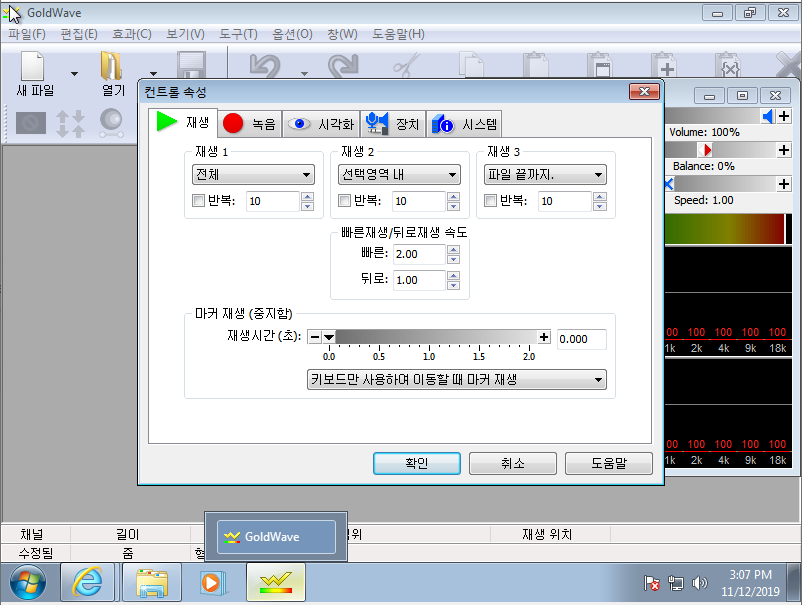The height and width of the screenshot is (605, 802).
Task: Expand the Undo history dropdown arrow
Action: pyautogui.click(x=304, y=74)
